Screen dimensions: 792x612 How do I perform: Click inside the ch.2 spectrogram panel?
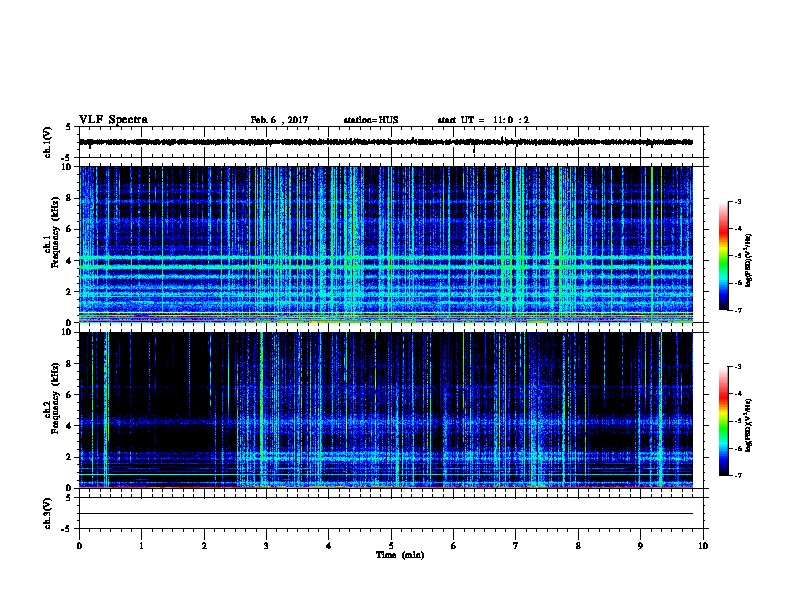[x=386, y=410]
